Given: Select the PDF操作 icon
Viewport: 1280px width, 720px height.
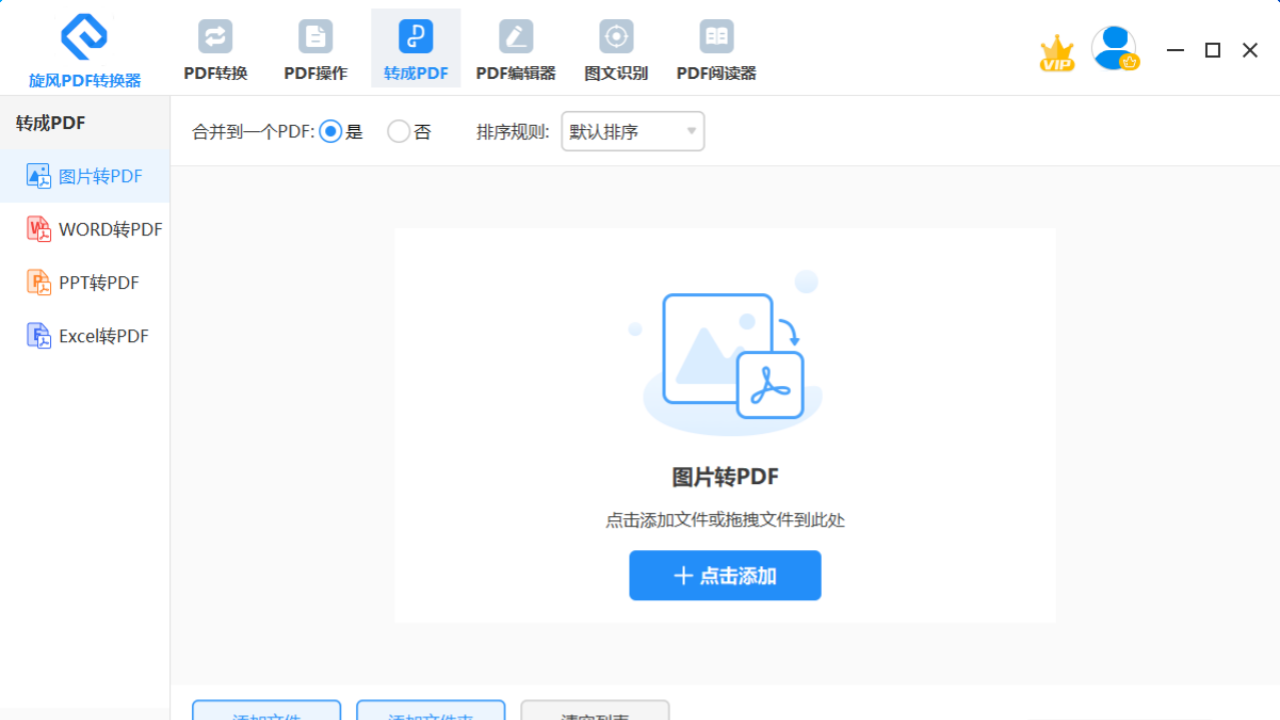Looking at the screenshot, I should (x=315, y=47).
